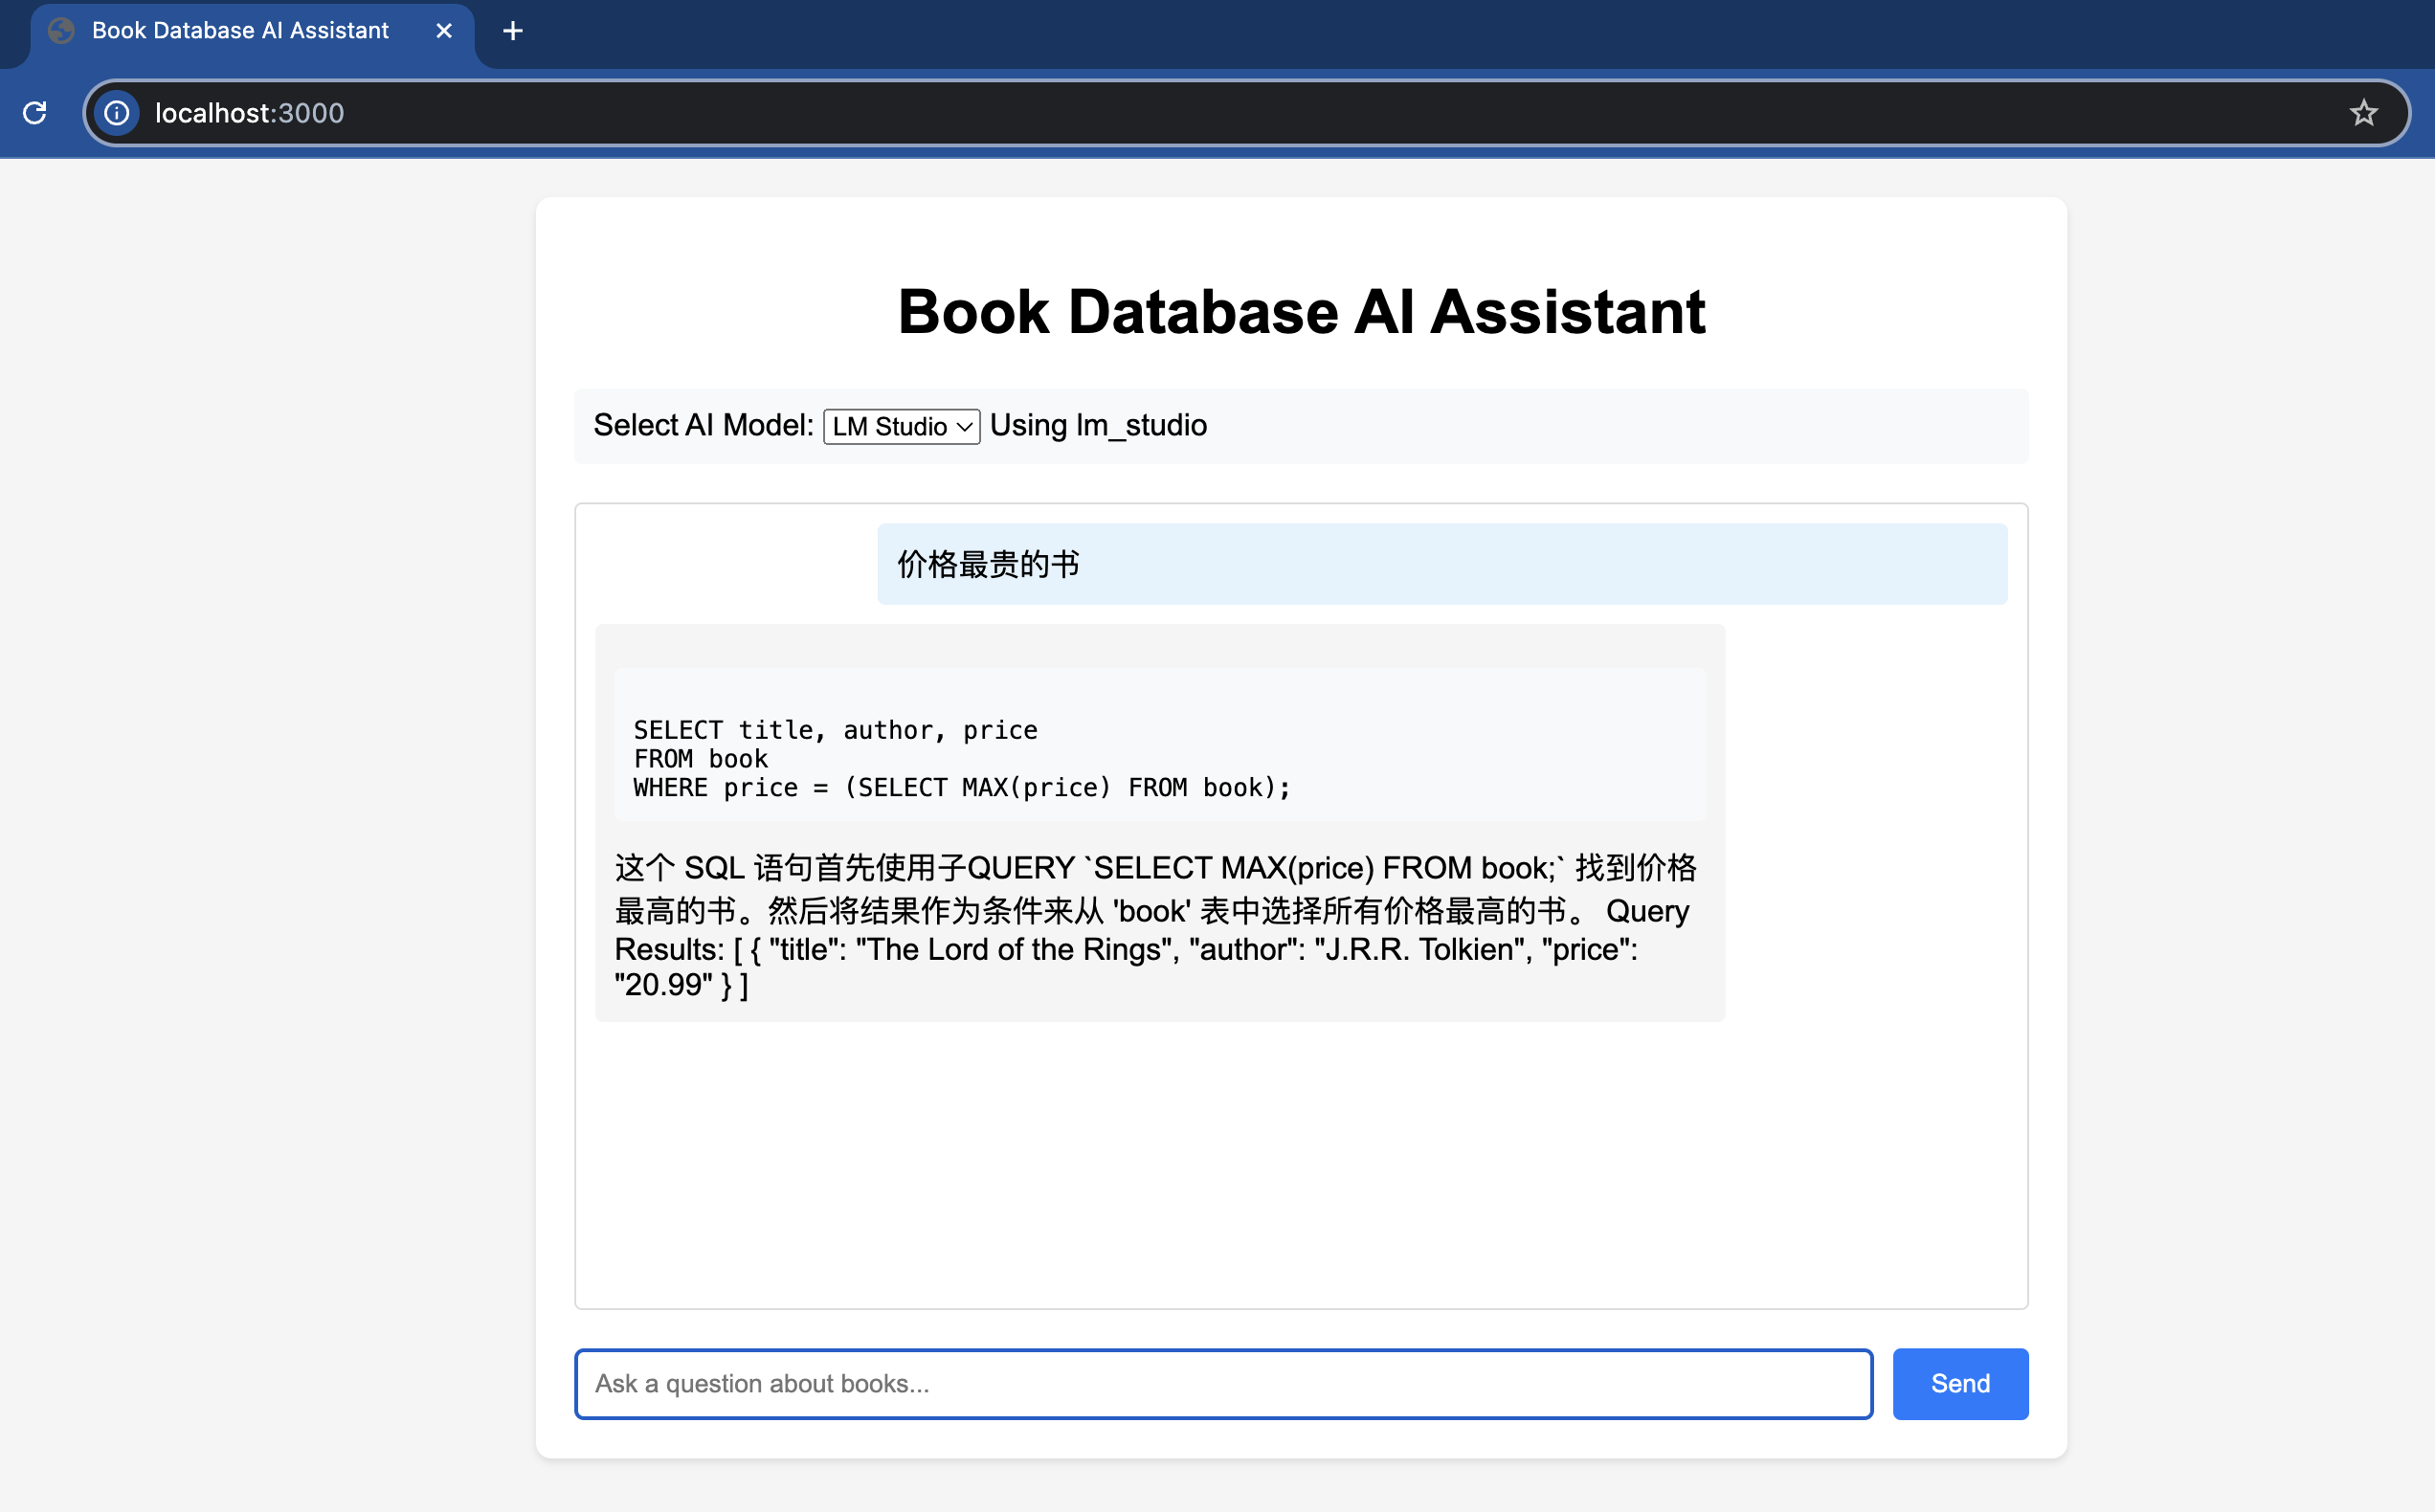
Task: Open the LM Studio model dropdown
Action: (x=900, y=426)
